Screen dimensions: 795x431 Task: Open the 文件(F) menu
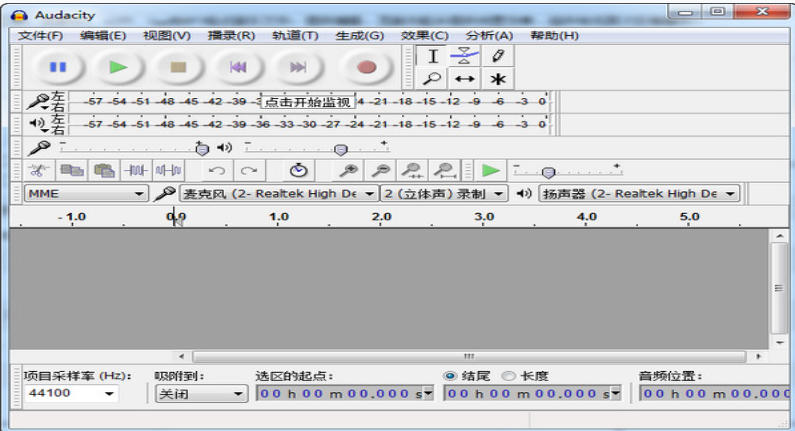click(40, 35)
